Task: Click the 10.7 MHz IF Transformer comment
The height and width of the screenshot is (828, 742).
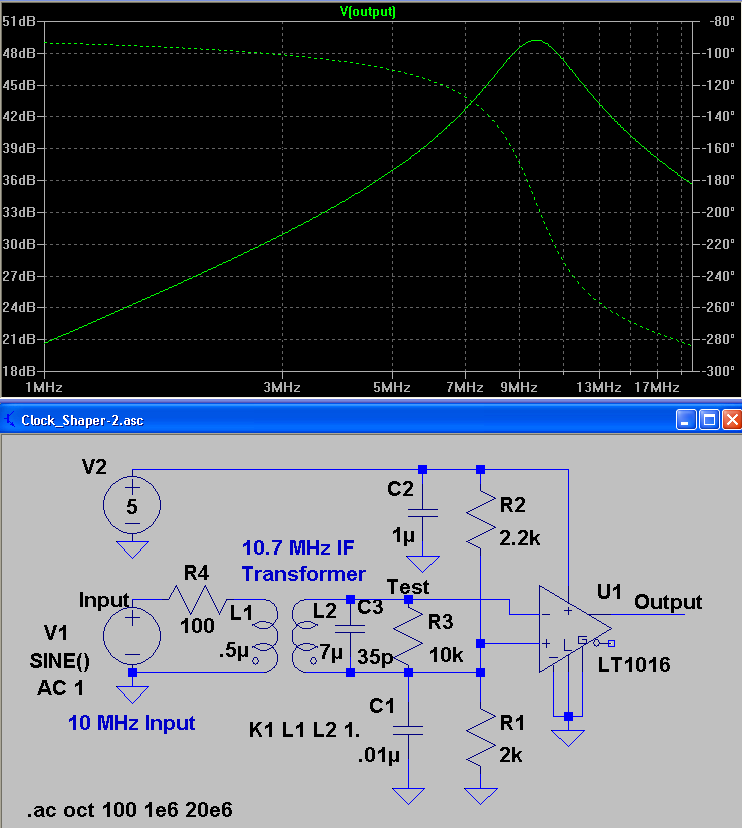Action: point(303,561)
